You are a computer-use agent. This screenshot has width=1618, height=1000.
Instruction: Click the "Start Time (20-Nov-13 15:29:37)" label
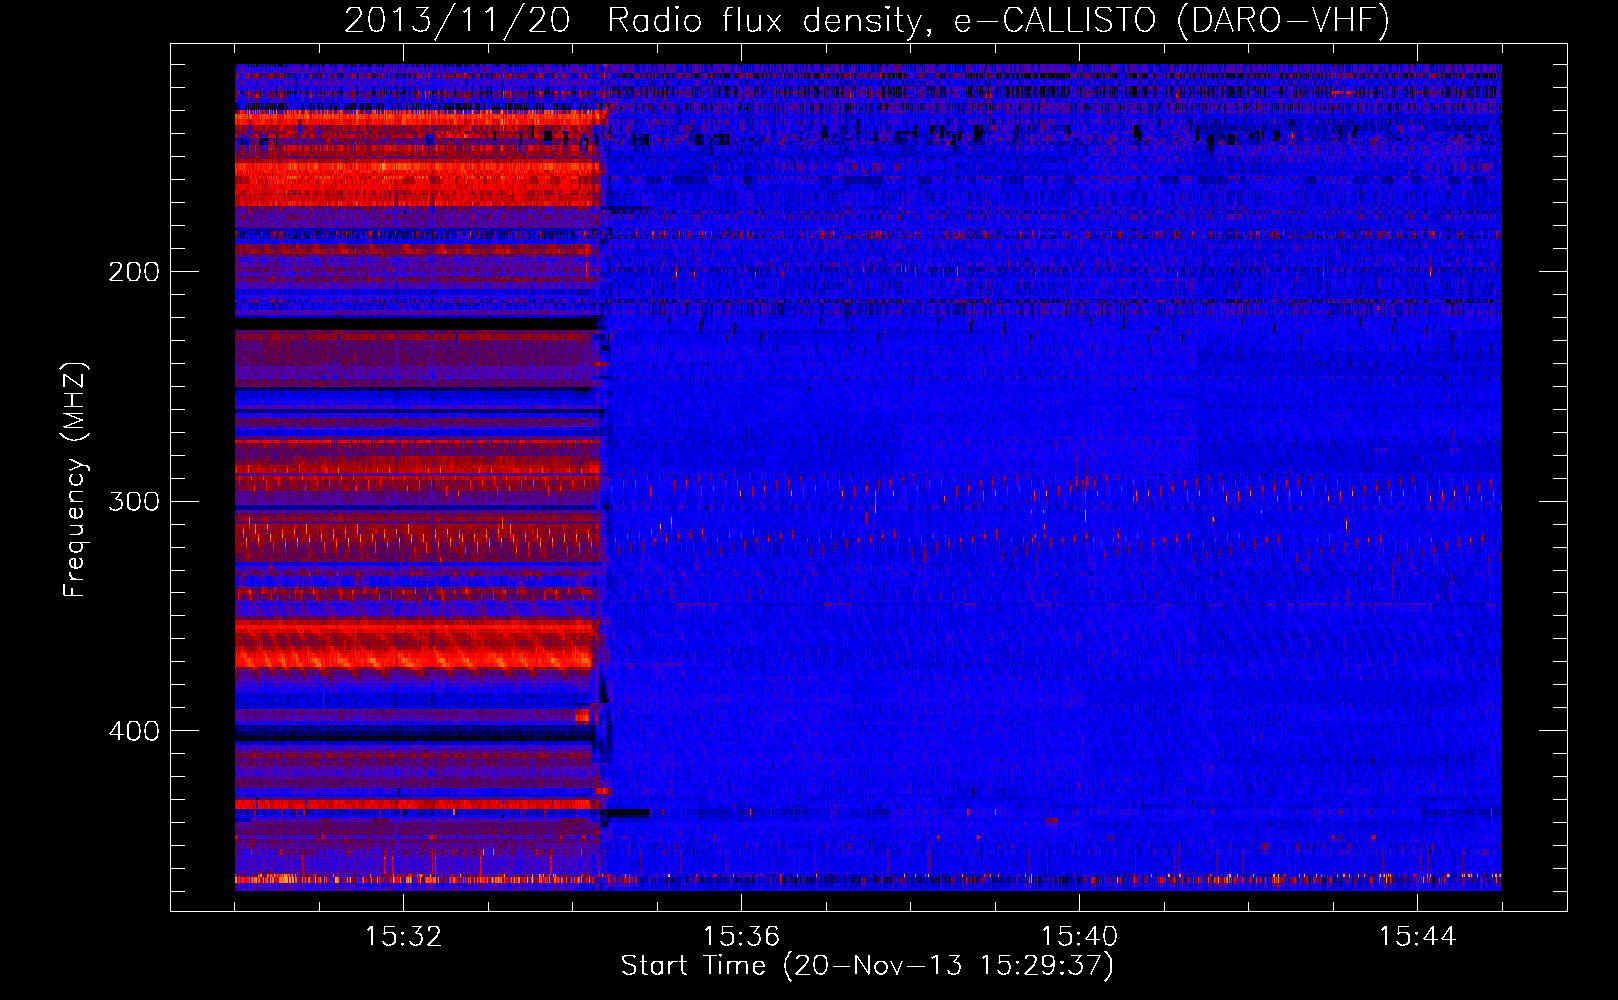(x=867, y=966)
